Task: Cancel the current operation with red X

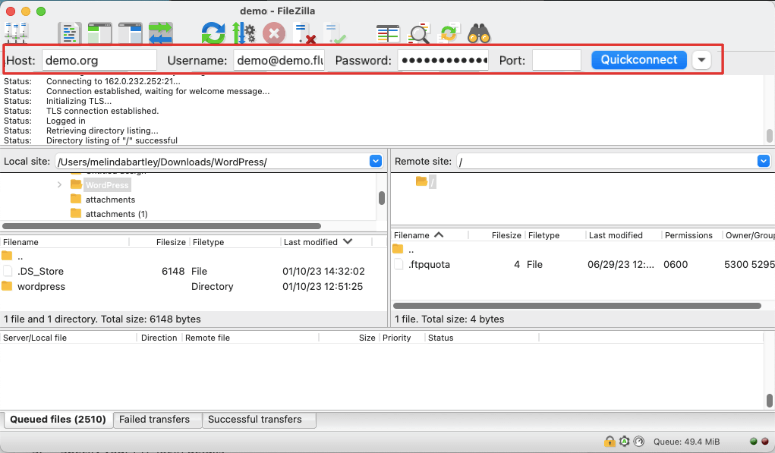Action: pos(273,33)
